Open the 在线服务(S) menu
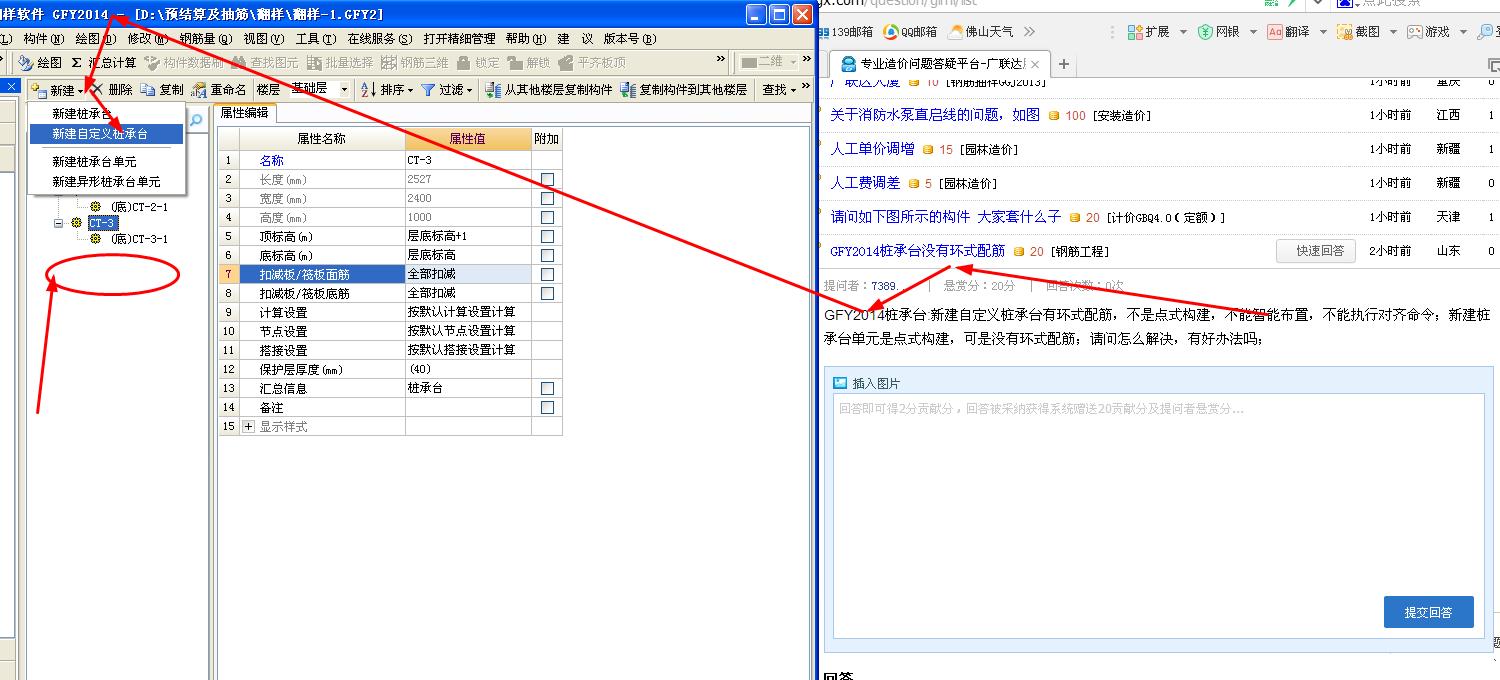Viewport: 1500px width, 680px height. 380,39
